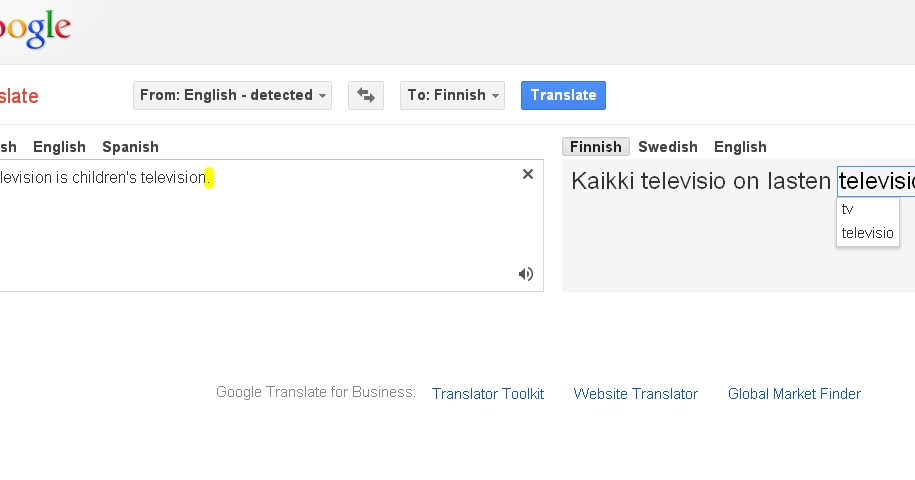The image size is (915, 480).
Task: Open Global Market Finder link
Action: pos(794,394)
